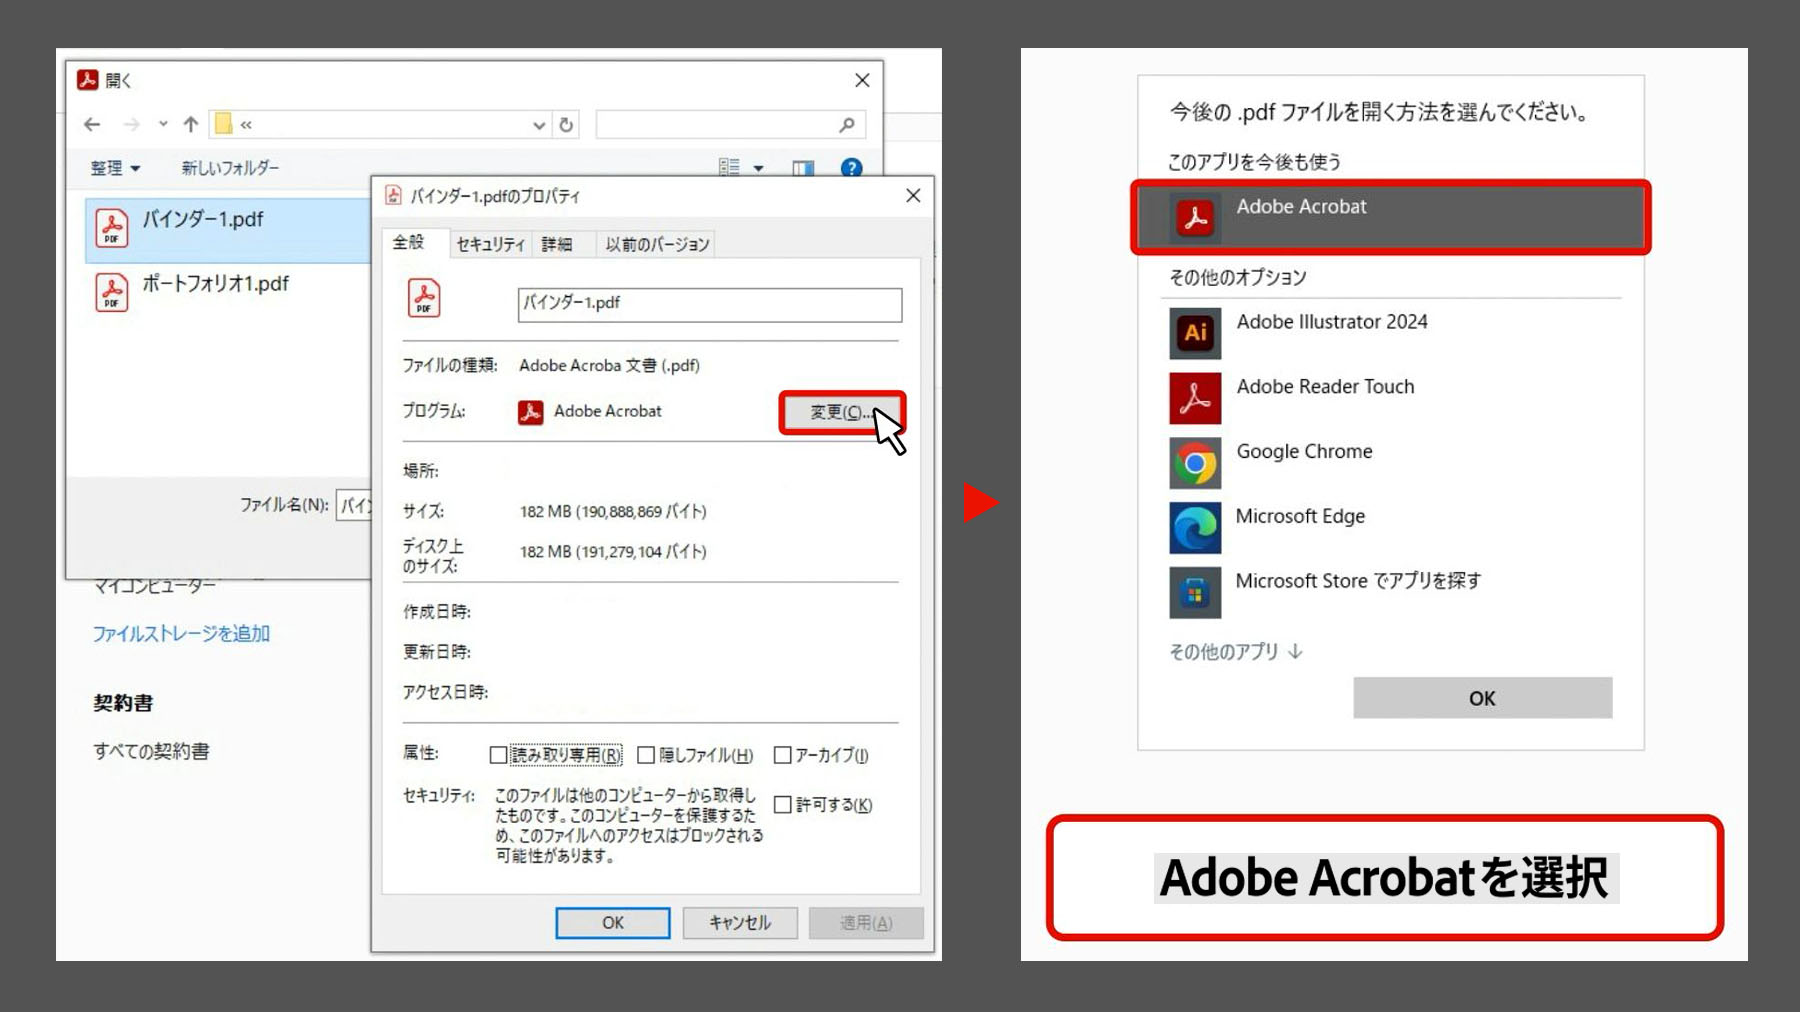Go up one folder level in Open dialog

pyautogui.click(x=191, y=124)
